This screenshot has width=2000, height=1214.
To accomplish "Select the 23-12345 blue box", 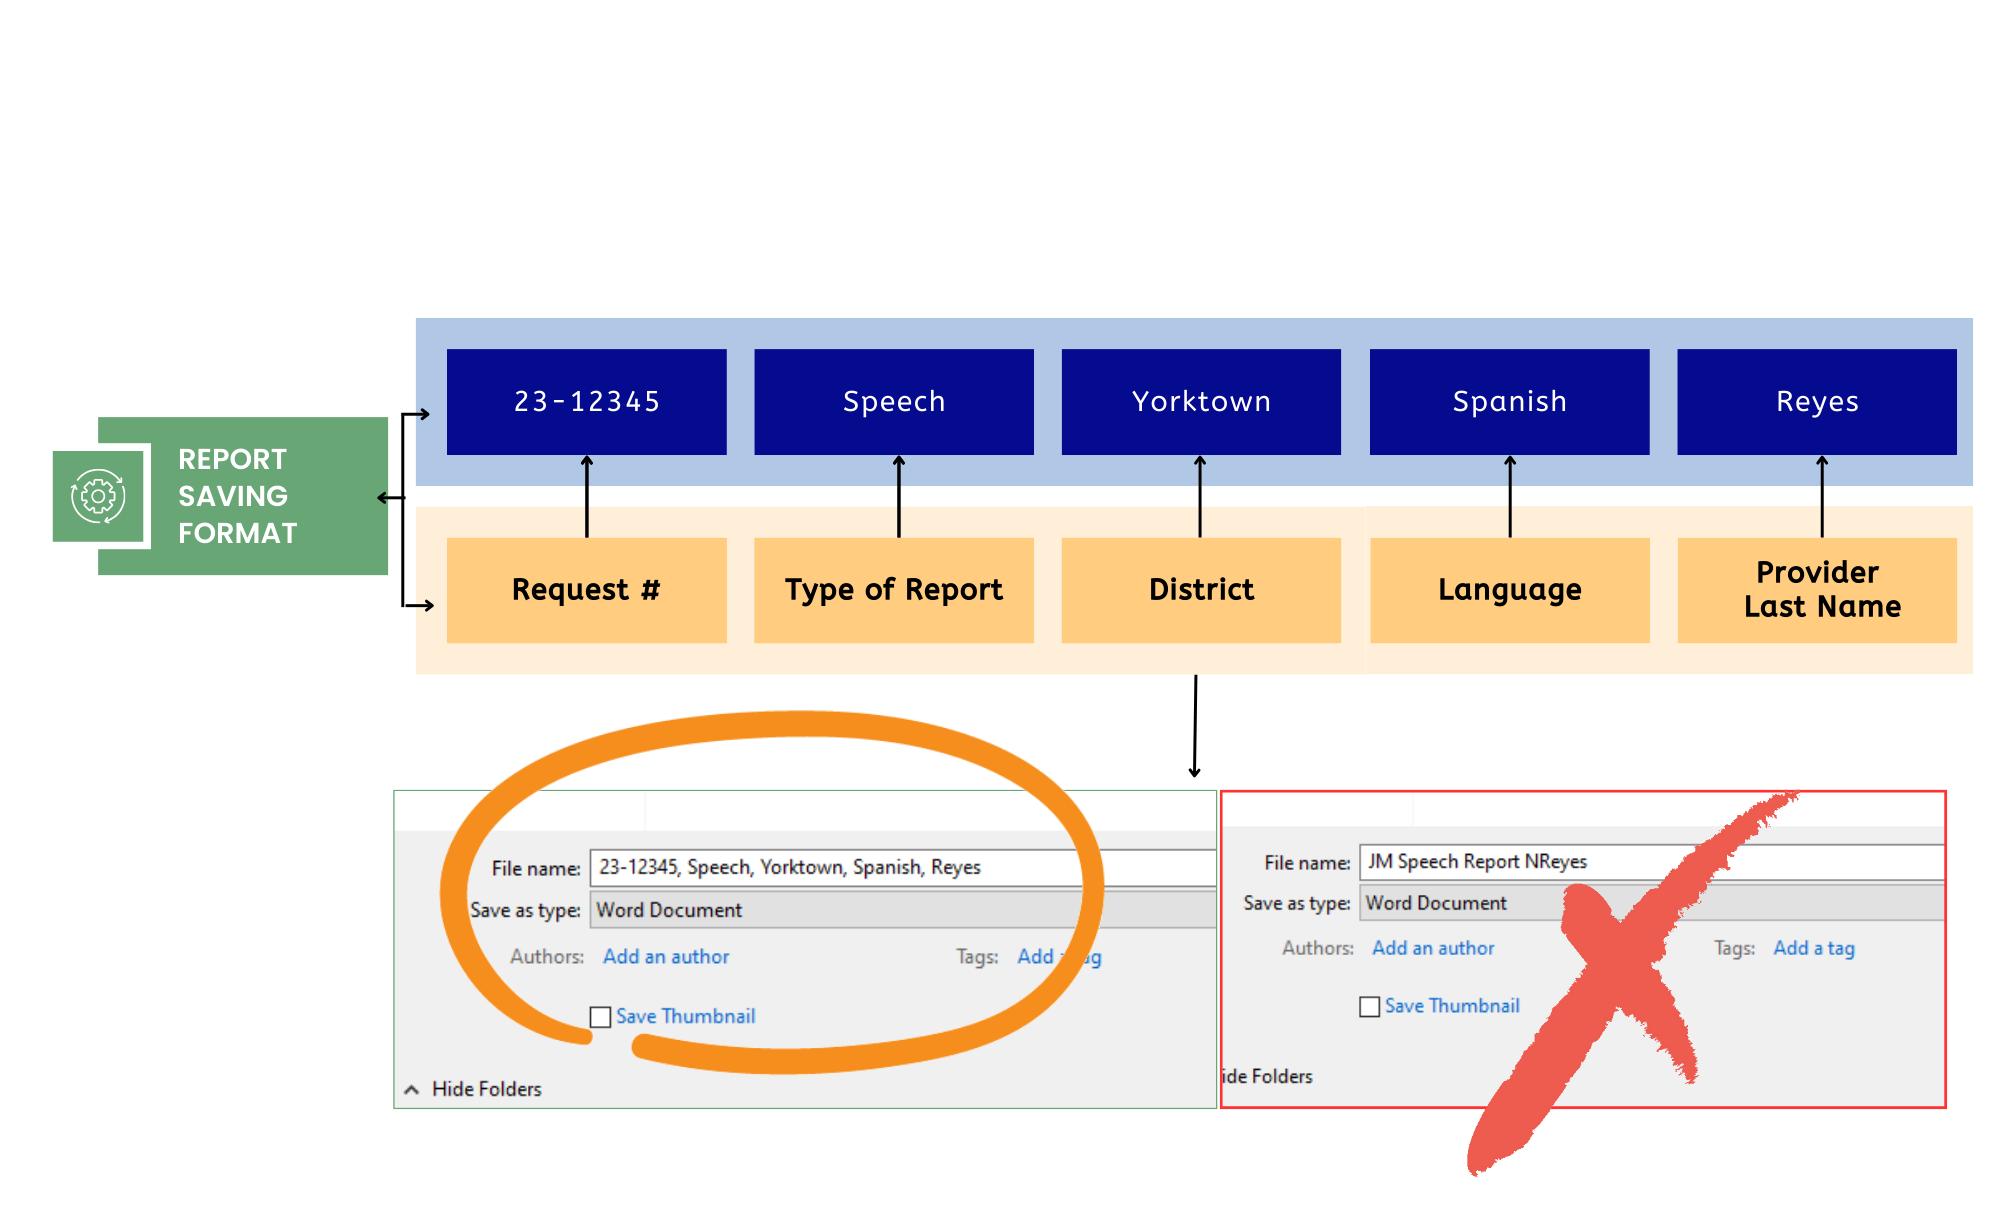I will 587,402.
